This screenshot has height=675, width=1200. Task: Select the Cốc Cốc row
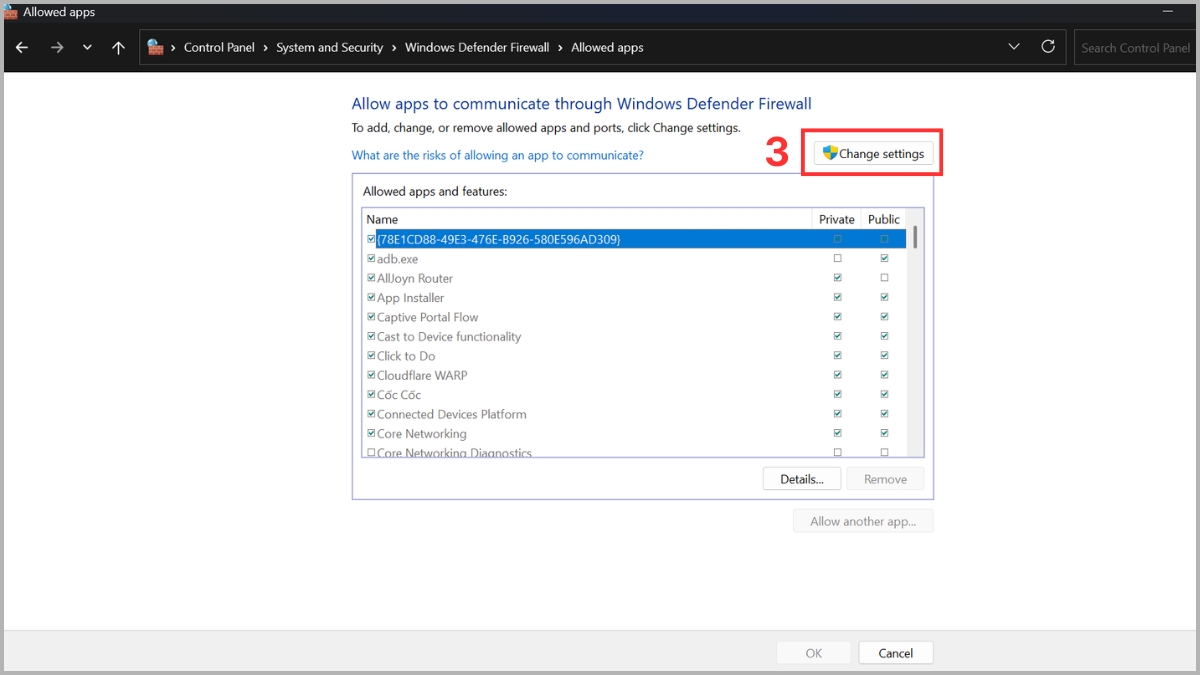click(635, 394)
